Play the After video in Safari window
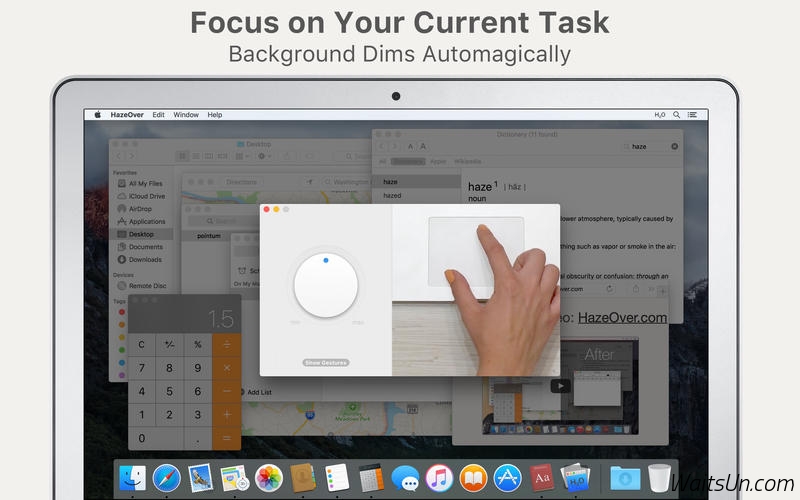 pyautogui.click(x=560, y=386)
